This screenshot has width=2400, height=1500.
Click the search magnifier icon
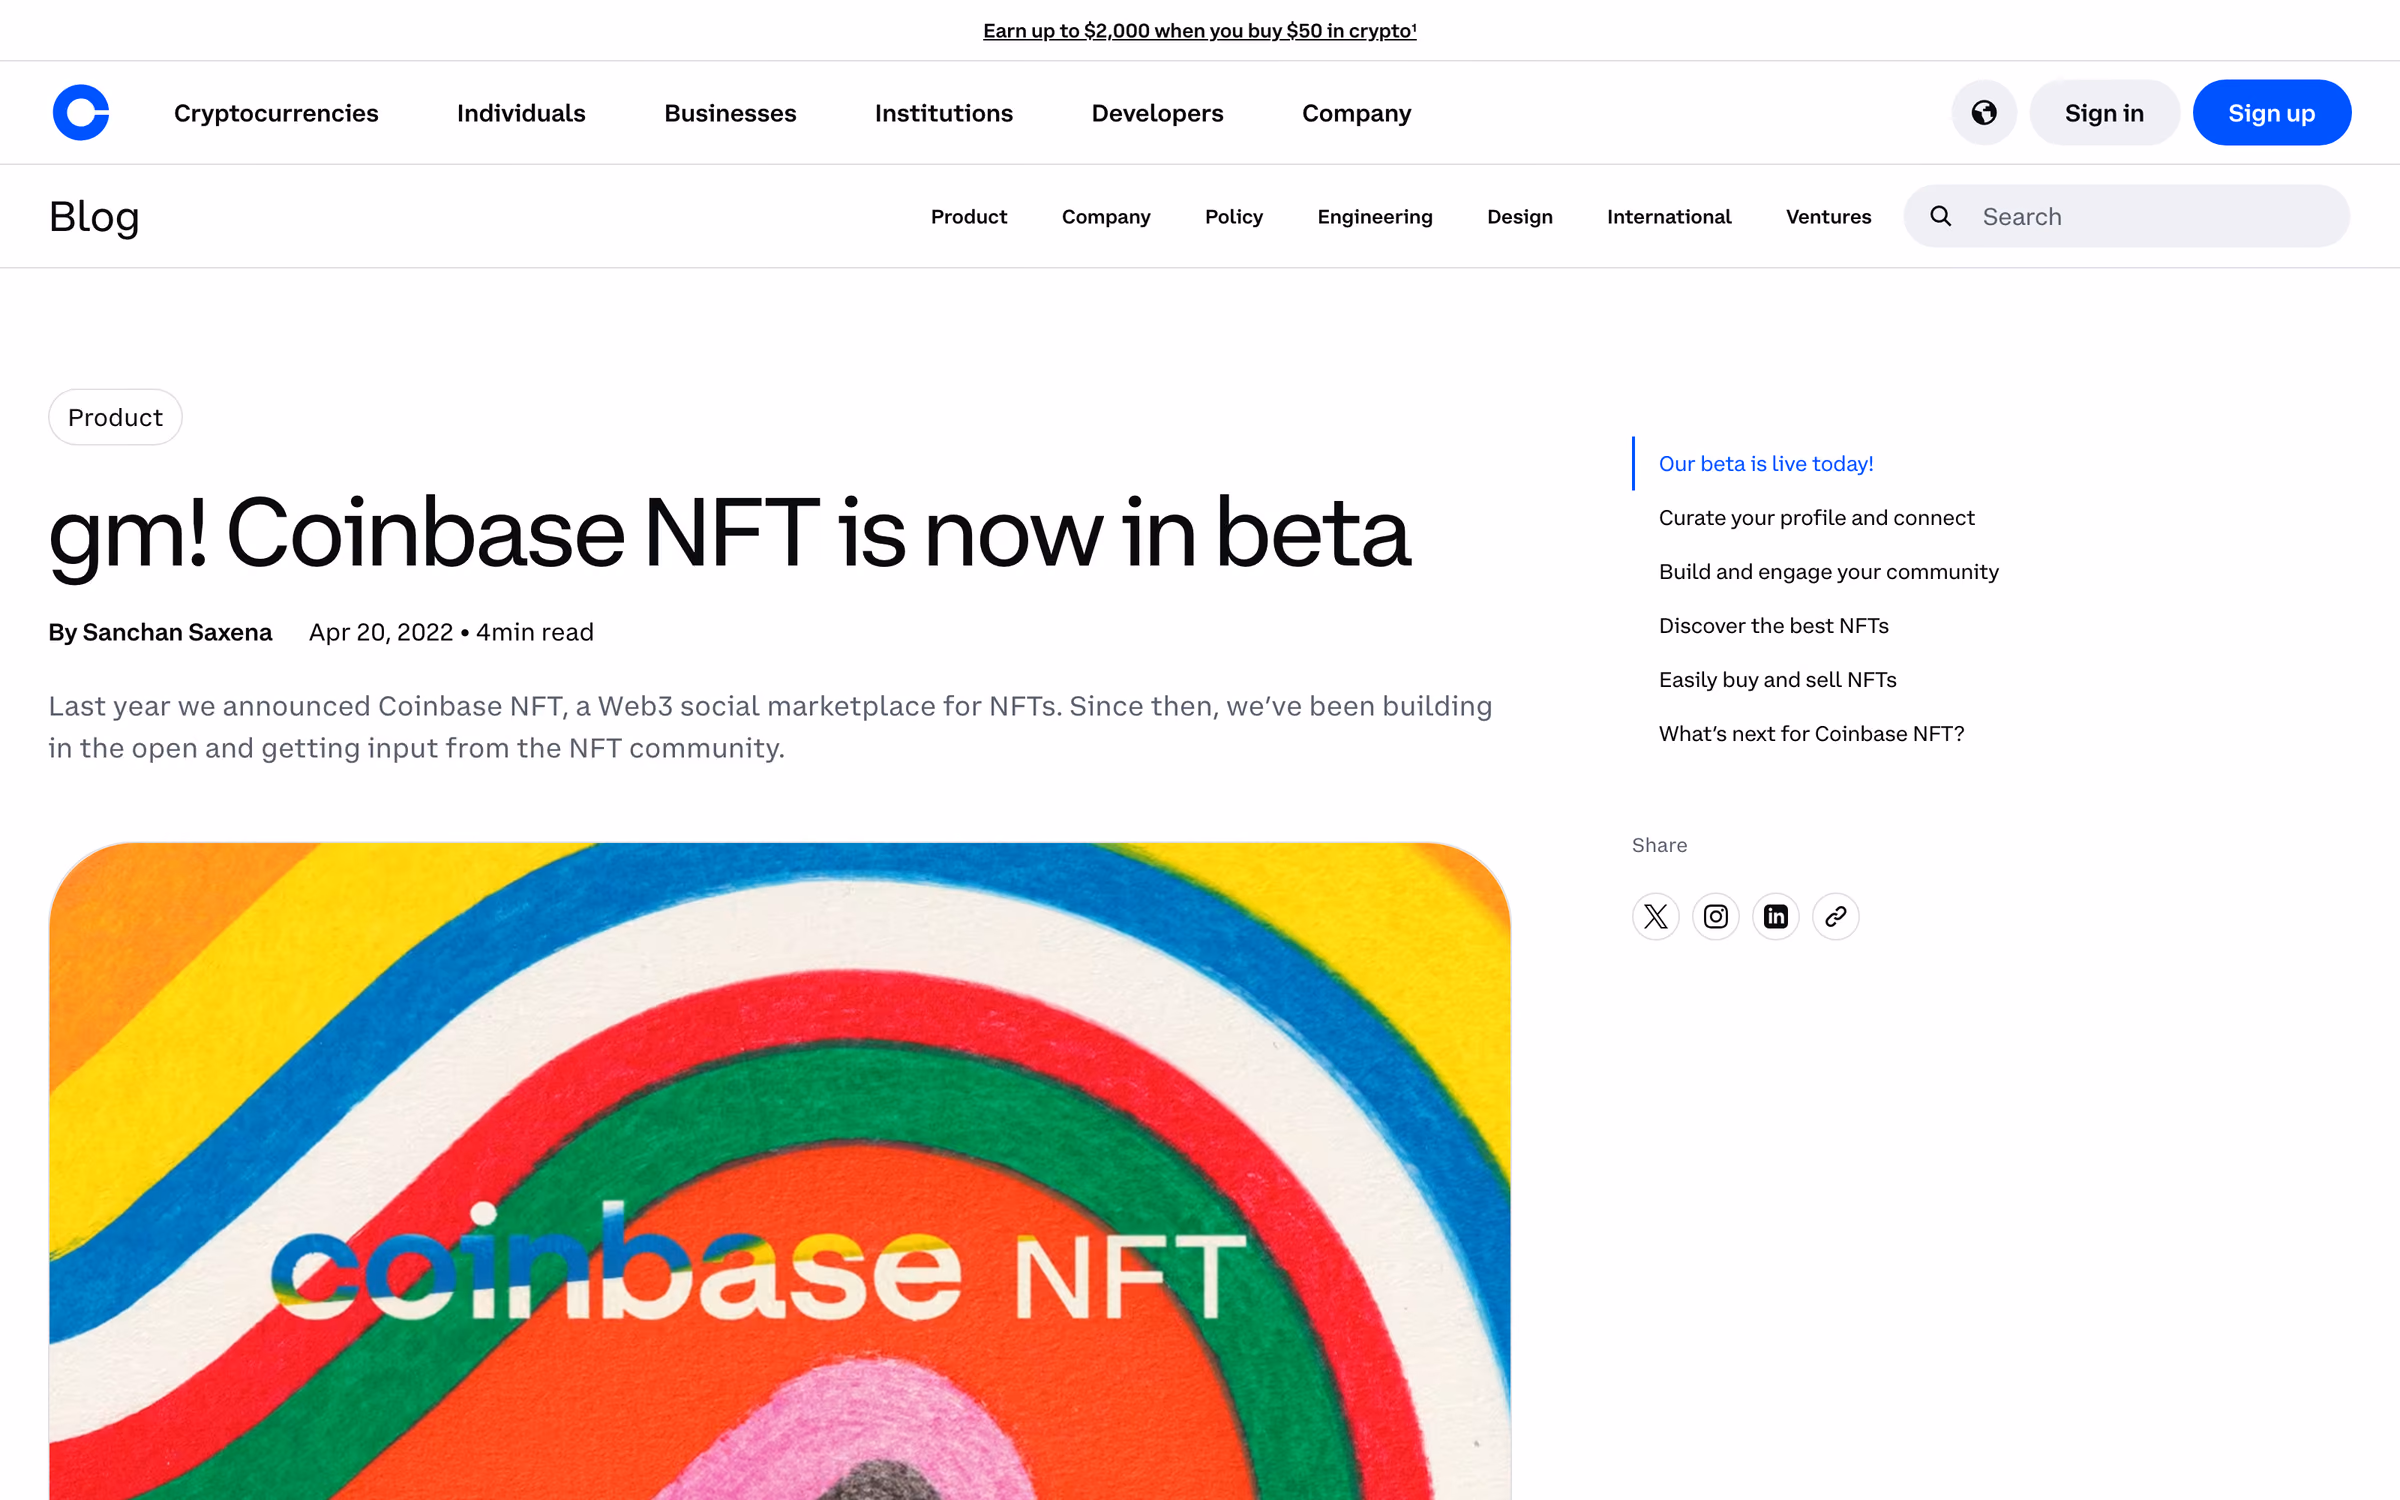pos(1941,216)
